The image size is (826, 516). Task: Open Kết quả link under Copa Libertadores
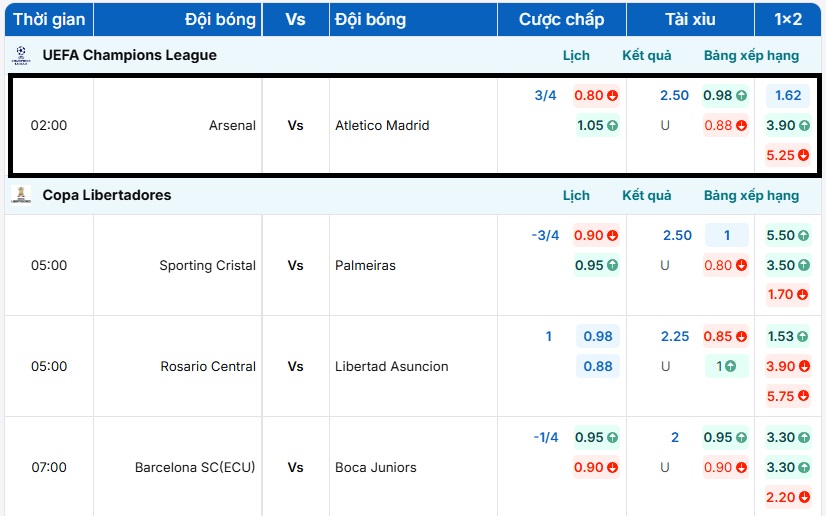click(647, 195)
